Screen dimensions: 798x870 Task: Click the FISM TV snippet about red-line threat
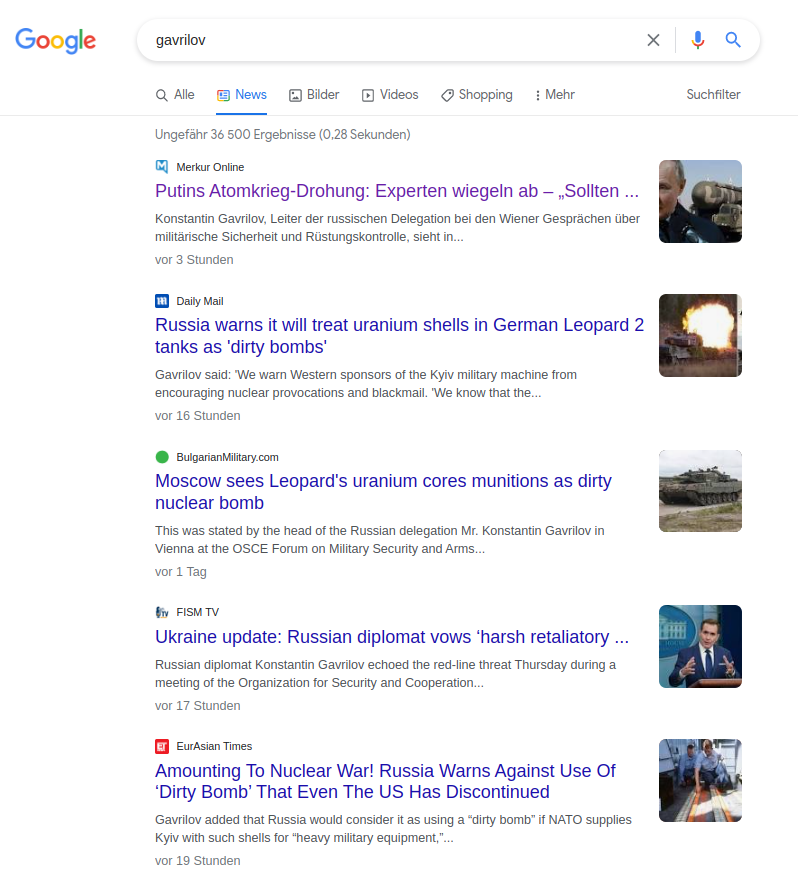click(x=385, y=674)
